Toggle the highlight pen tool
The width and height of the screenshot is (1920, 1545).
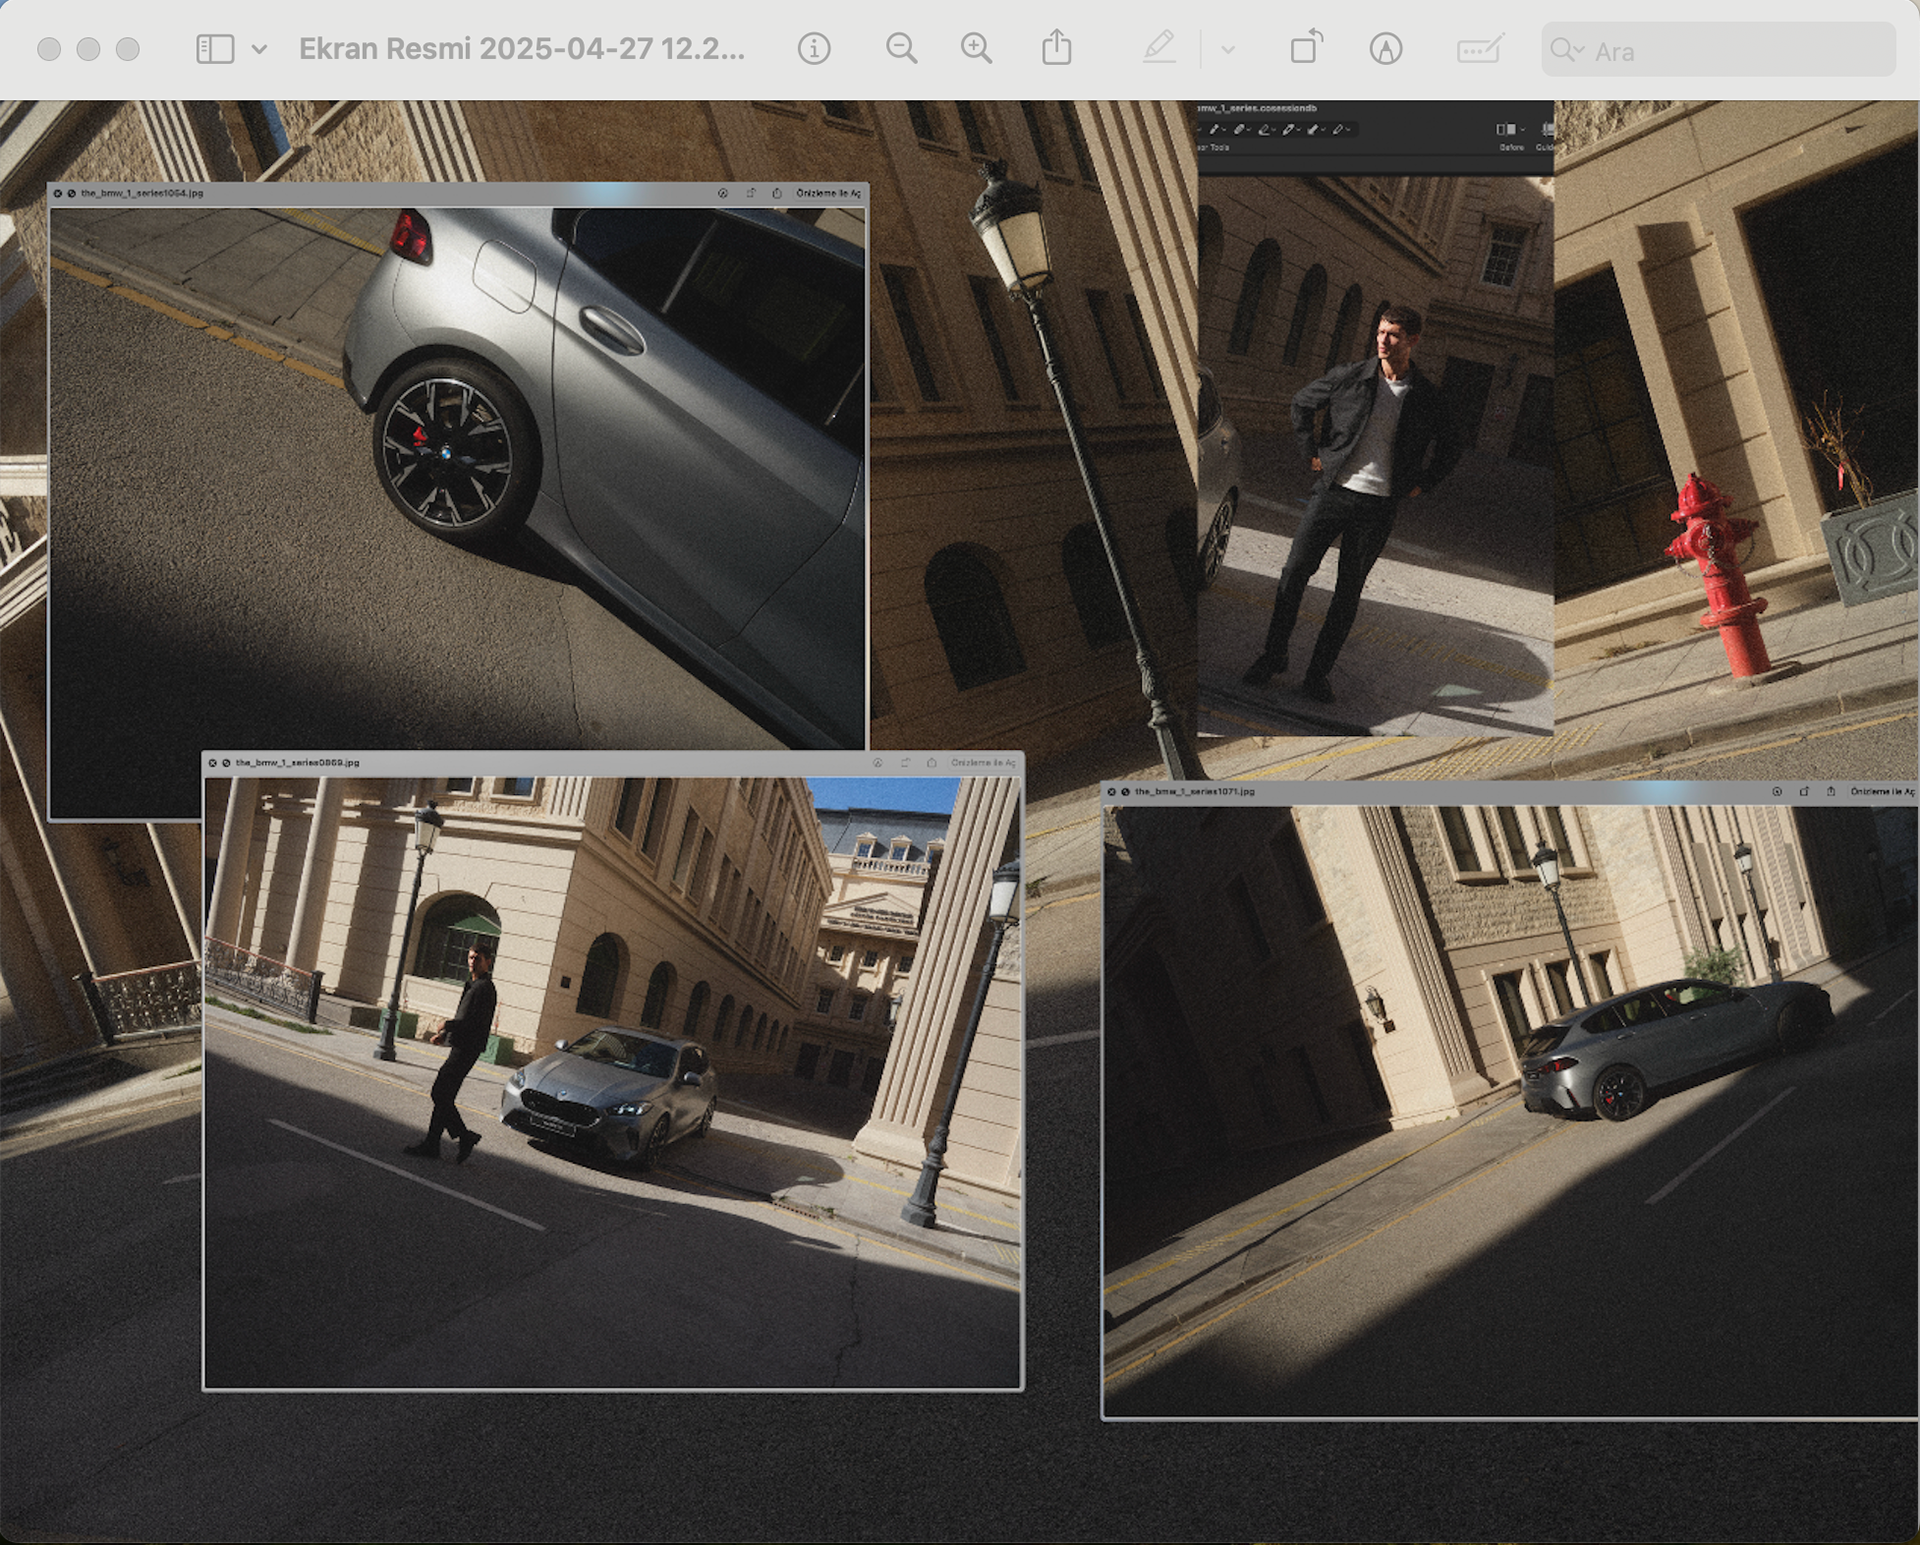1158,48
